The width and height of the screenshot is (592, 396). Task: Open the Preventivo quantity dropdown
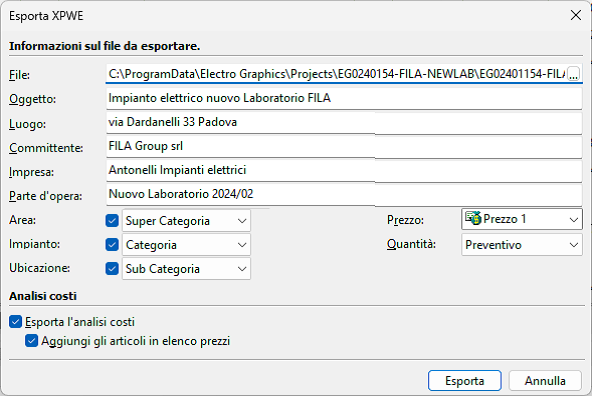tap(522, 245)
